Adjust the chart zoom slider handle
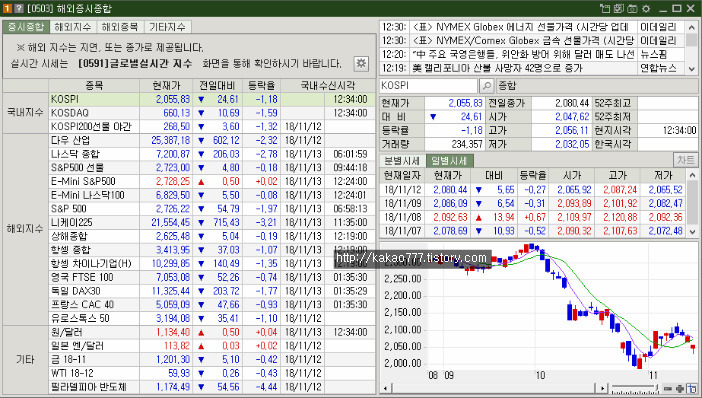The image size is (702, 398). (656, 388)
